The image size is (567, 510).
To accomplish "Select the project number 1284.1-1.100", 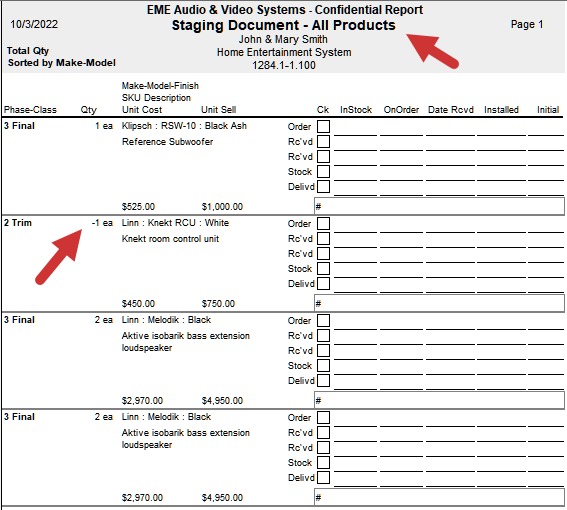I will pyautogui.click(x=284, y=65).
